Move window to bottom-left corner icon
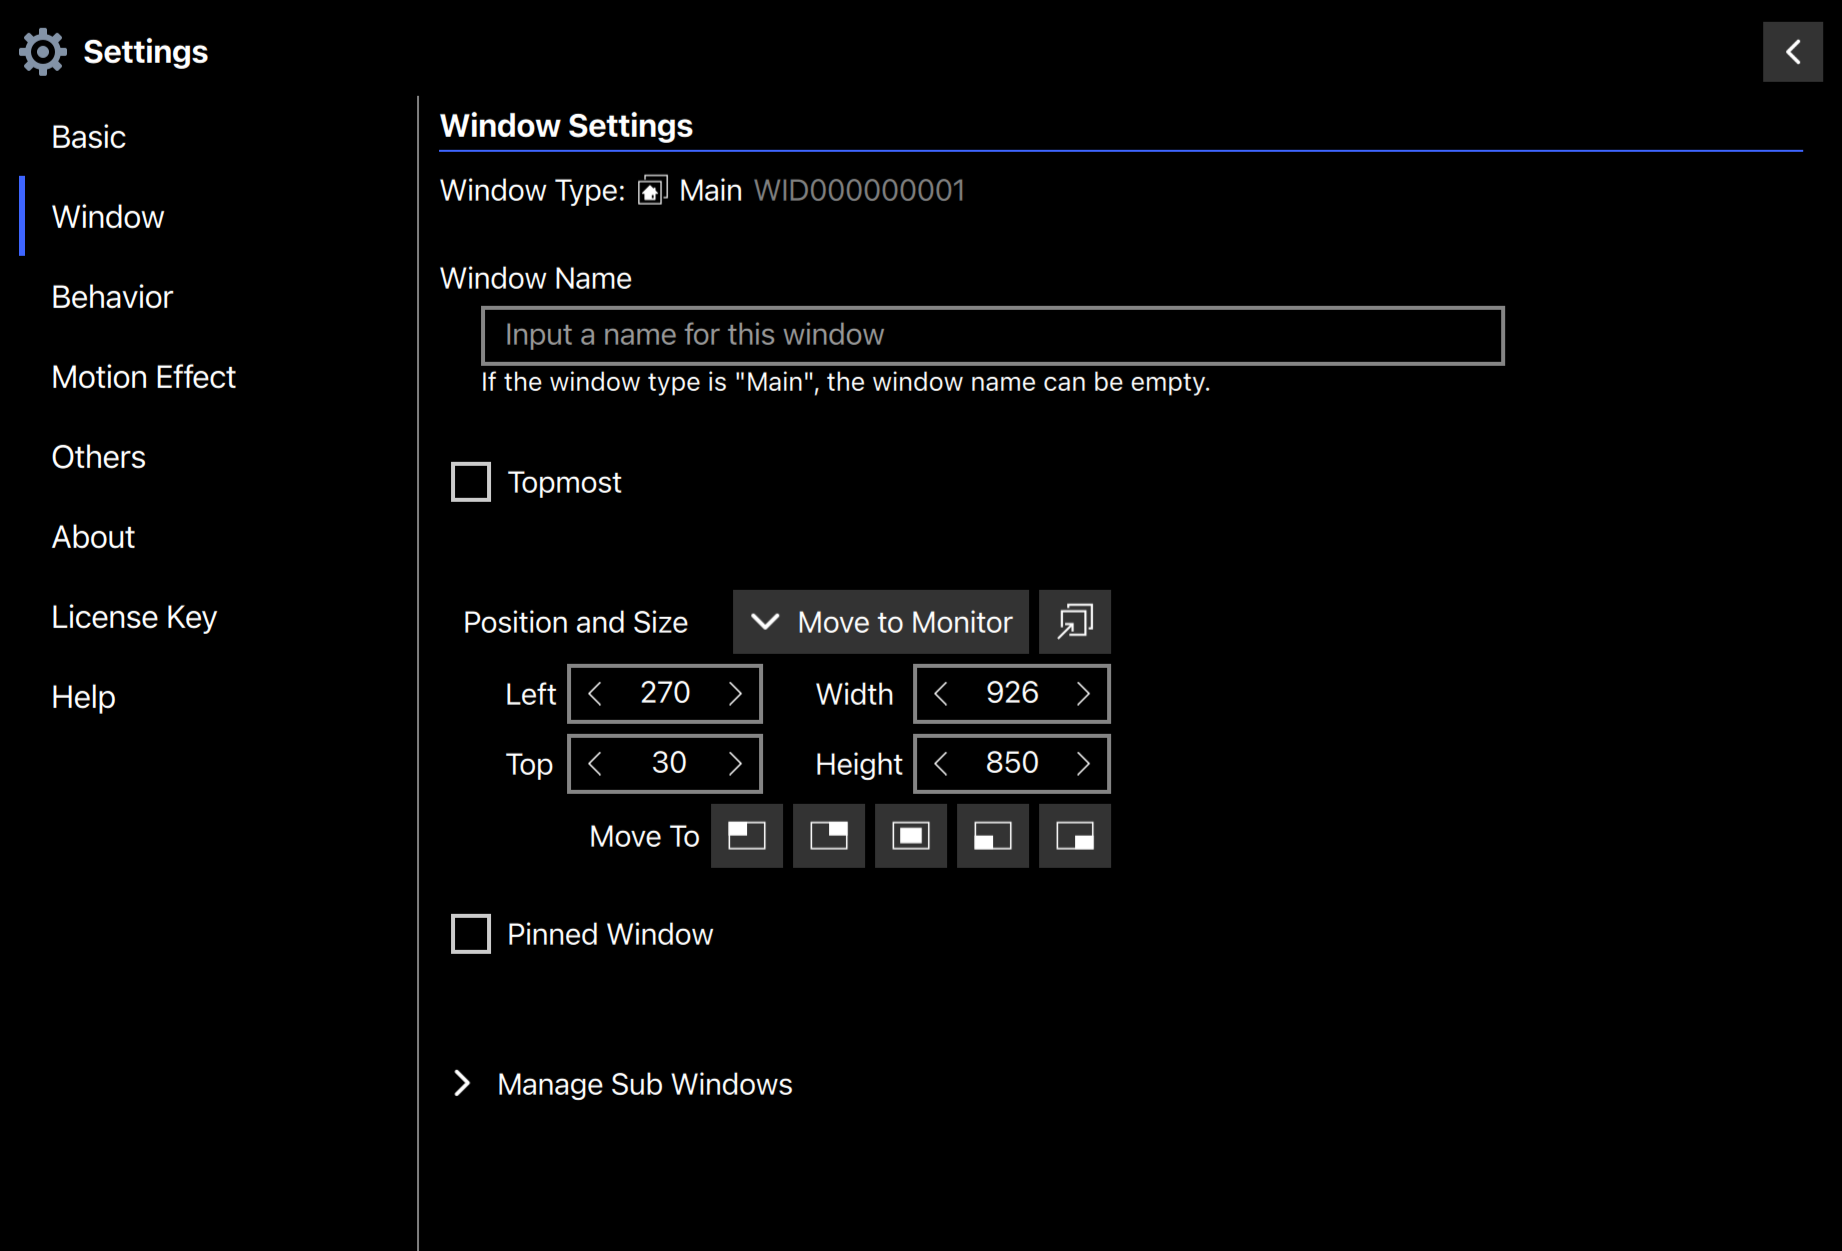1842x1251 pixels. pyautogui.click(x=992, y=836)
